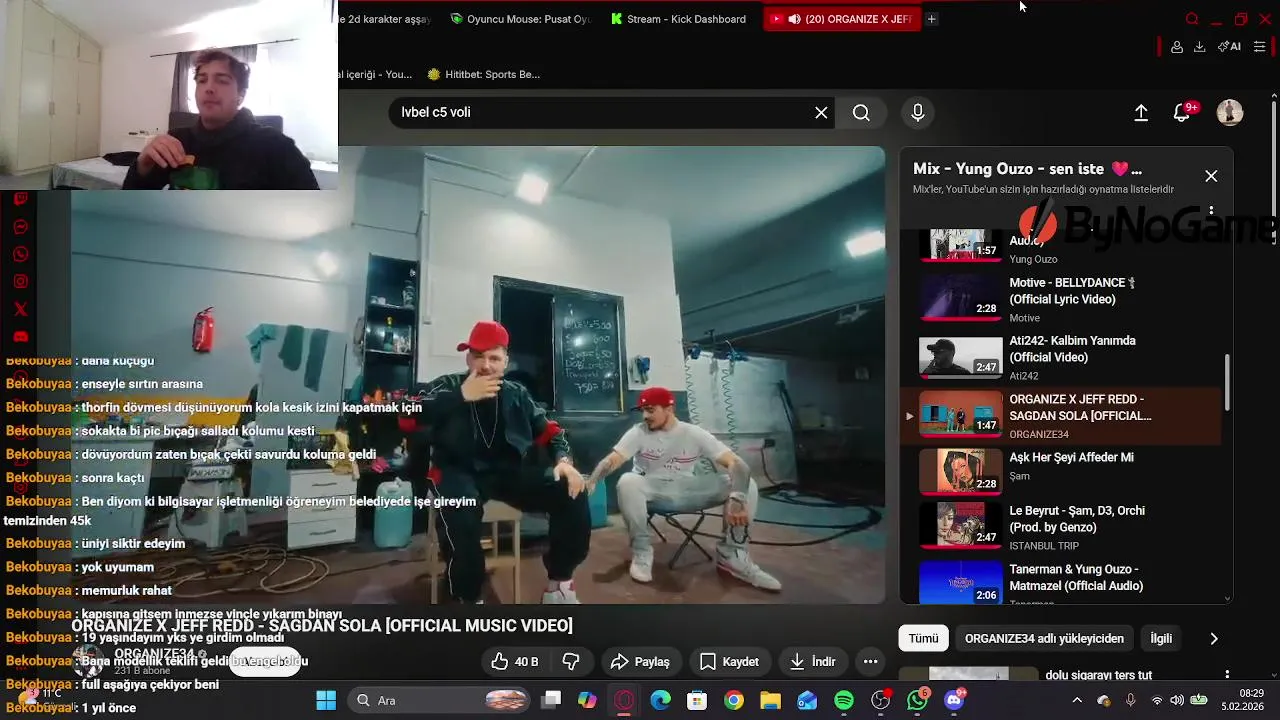The width and height of the screenshot is (1280, 720).
Task: Open ORGANIZE34 channel name link
Action: point(154,654)
